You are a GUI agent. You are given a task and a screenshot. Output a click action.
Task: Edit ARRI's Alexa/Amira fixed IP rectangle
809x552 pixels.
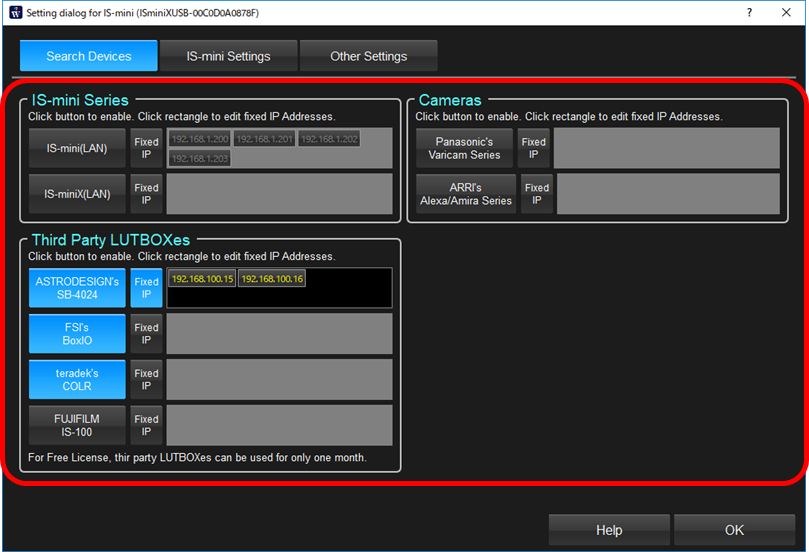coord(668,194)
